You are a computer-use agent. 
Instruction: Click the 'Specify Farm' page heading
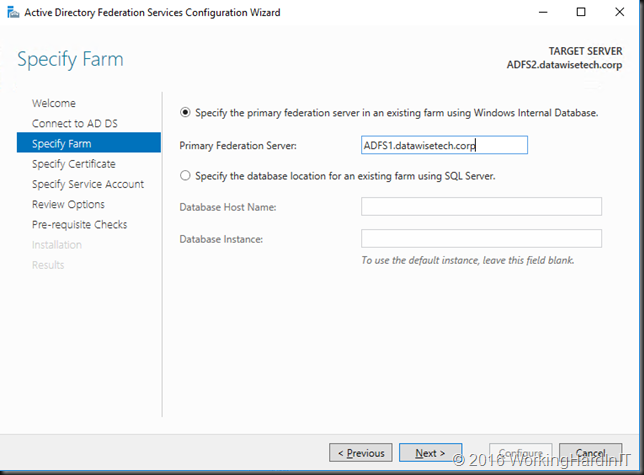70,59
